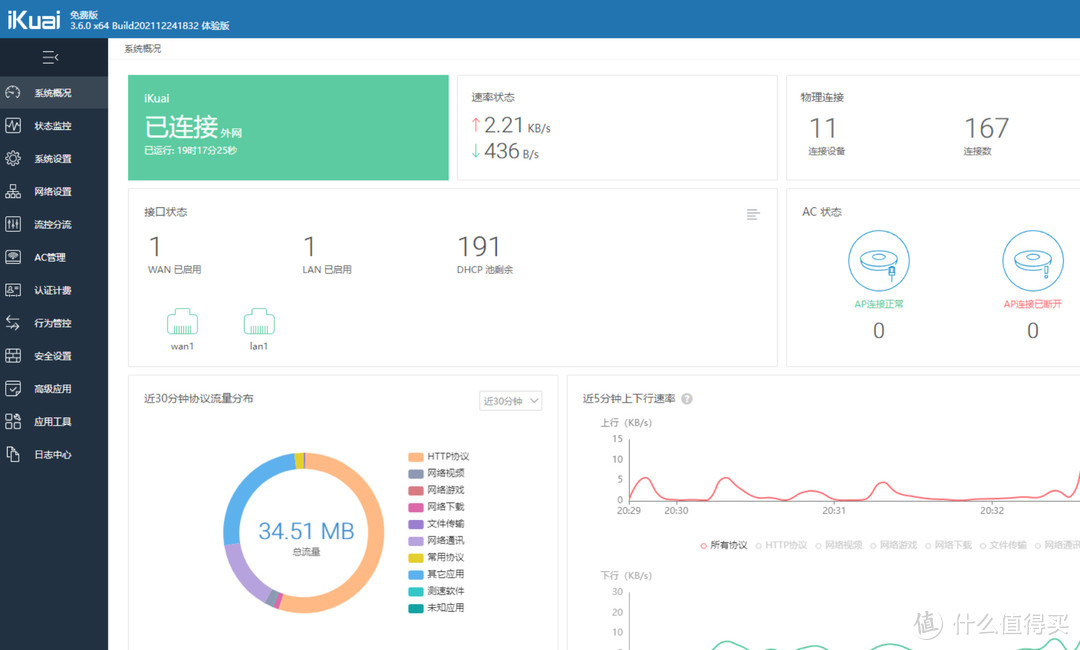The image size is (1080, 650).
Task: Click the green 已连接 status card
Action: click(288, 127)
